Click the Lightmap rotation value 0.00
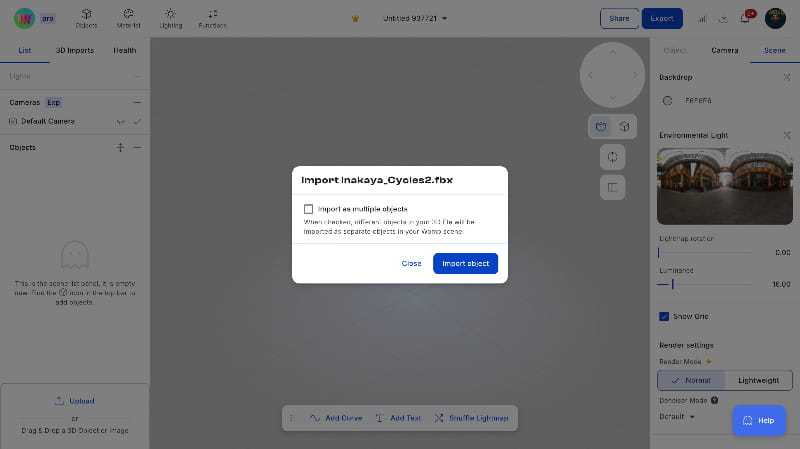The image size is (800, 449). (x=783, y=253)
